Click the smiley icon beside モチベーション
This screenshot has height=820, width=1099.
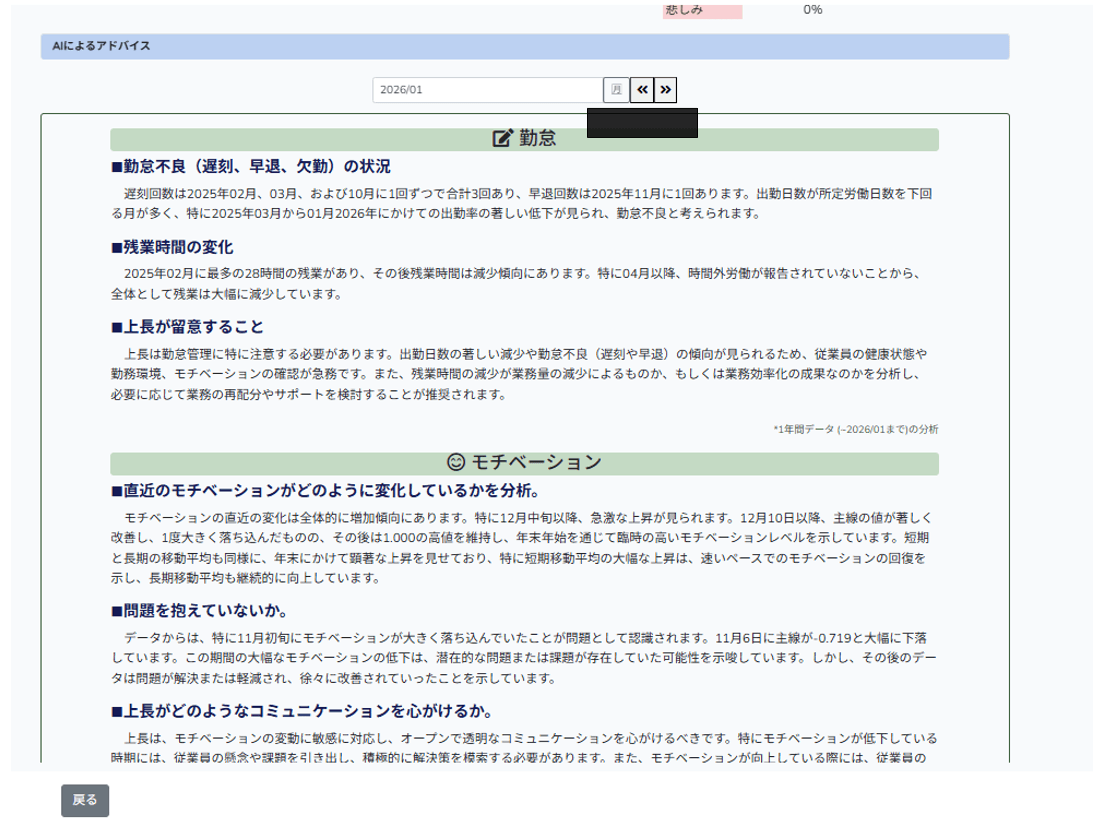click(456, 462)
